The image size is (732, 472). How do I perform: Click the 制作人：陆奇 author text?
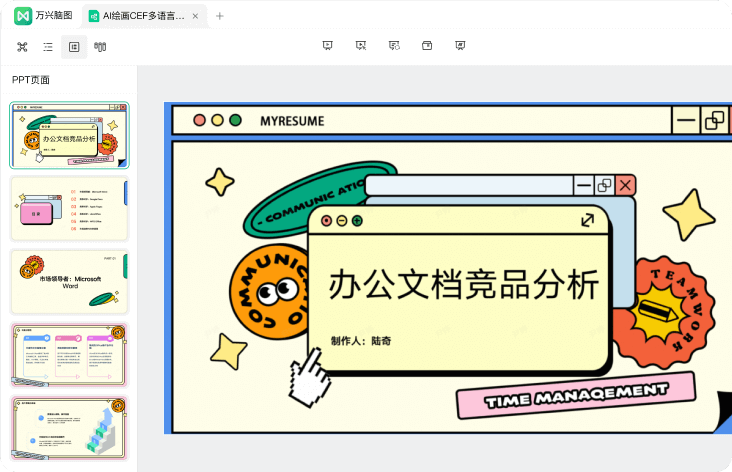point(361,341)
